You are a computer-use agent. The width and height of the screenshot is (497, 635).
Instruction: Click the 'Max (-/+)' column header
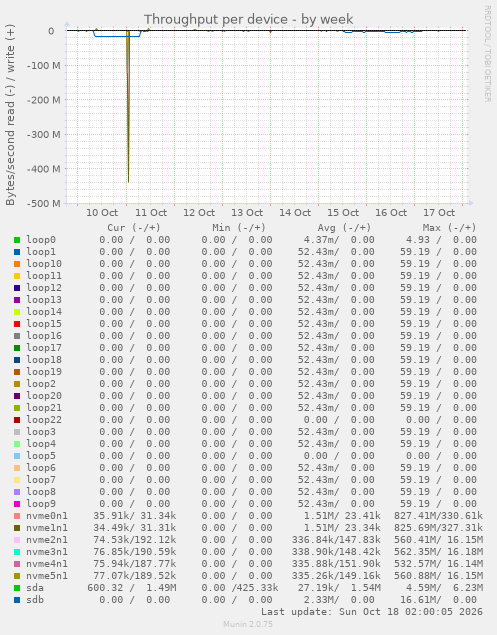tap(449, 228)
